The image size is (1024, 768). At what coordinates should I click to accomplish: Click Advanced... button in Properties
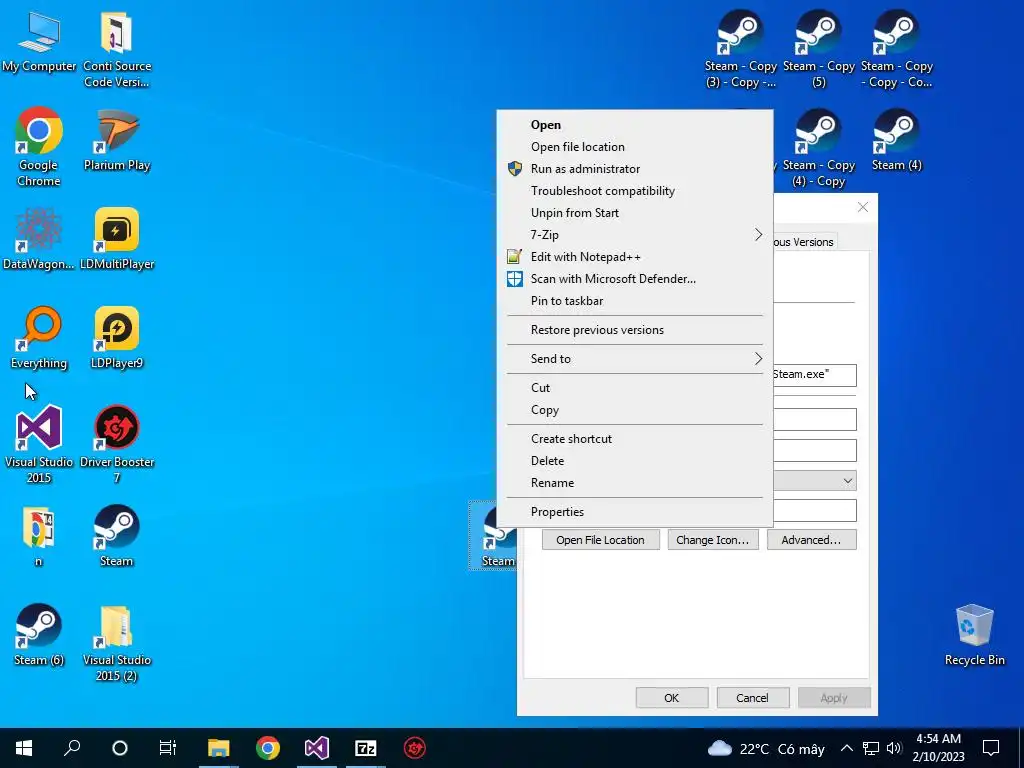[x=811, y=540]
